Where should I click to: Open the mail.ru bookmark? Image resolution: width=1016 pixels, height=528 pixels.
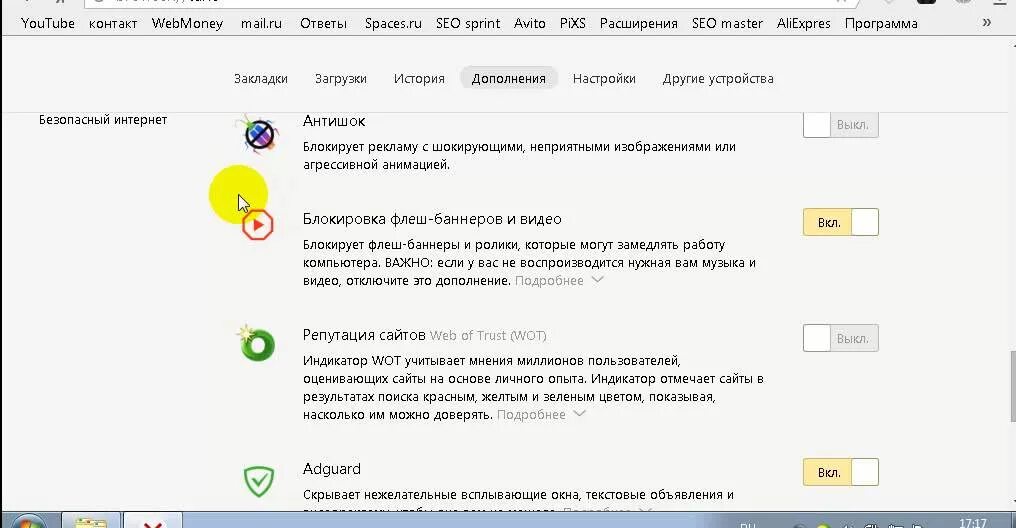click(x=261, y=23)
